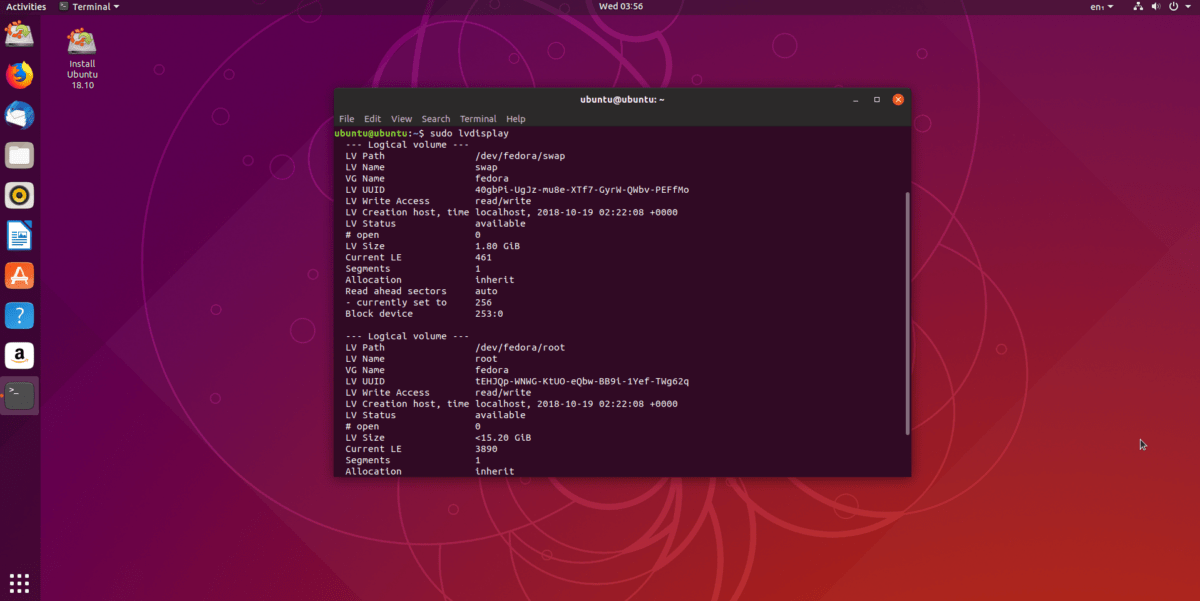Click the Current LE value 3890
The width and height of the screenshot is (1200, 601).
pyautogui.click(x=487, y=449)
